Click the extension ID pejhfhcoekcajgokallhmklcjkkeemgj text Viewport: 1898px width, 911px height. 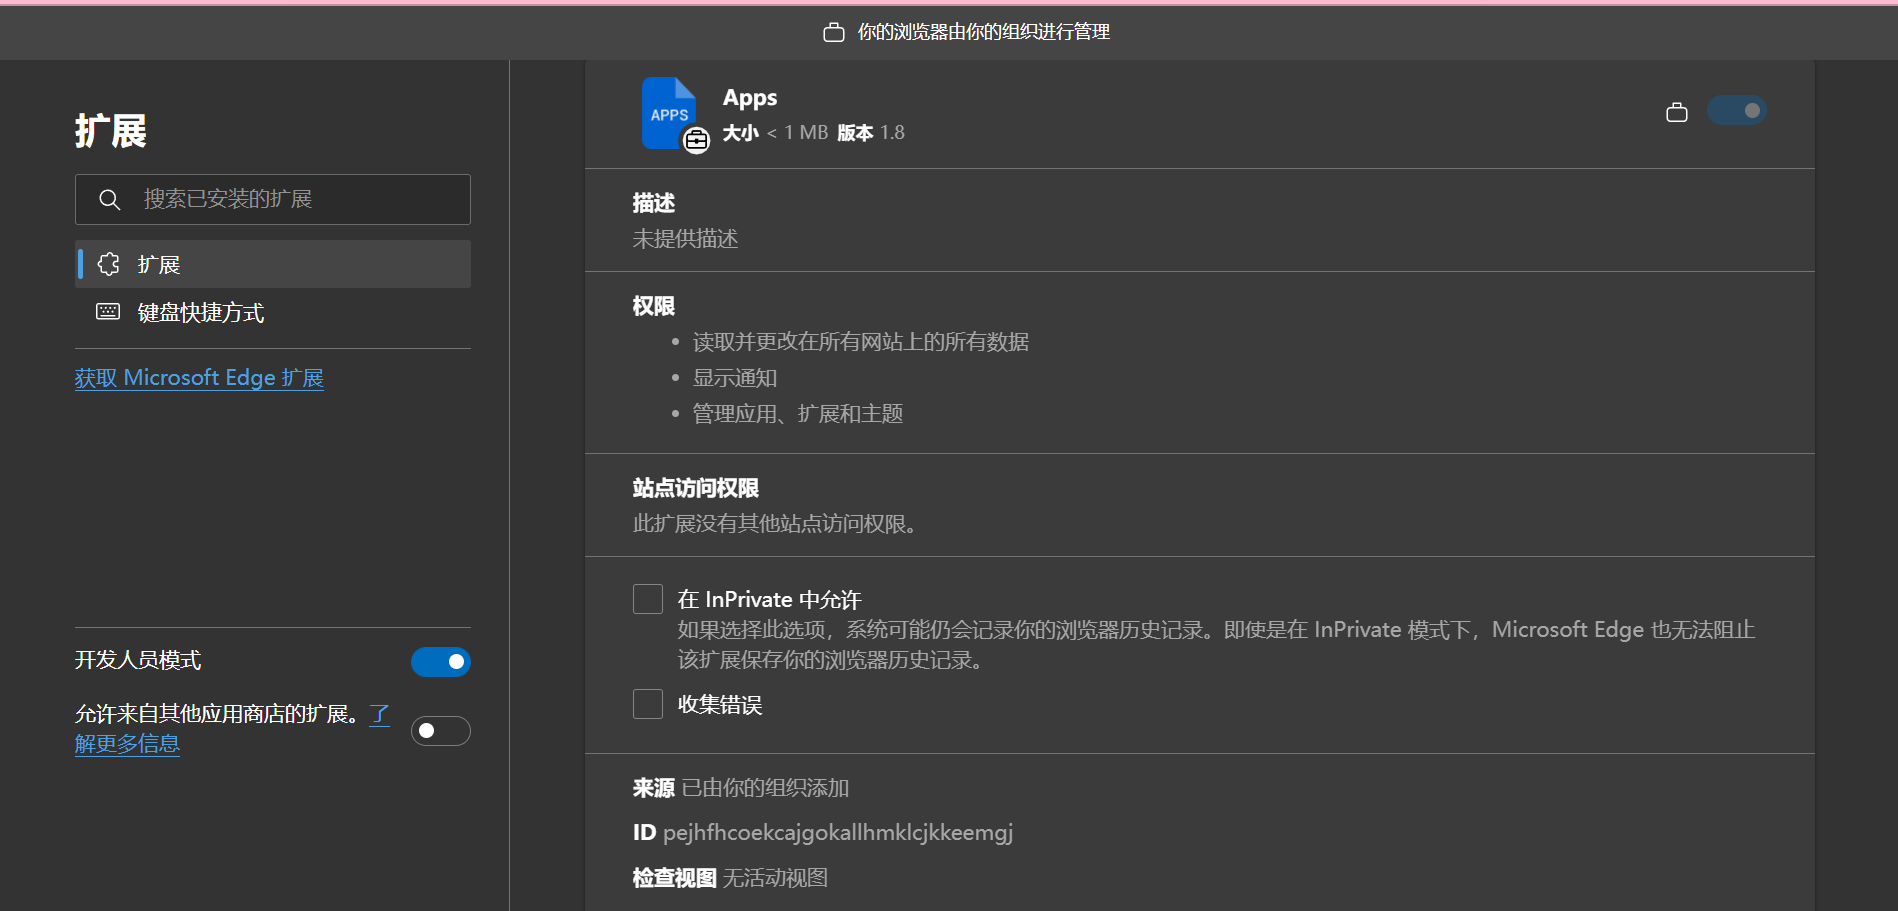pos(837,833)
